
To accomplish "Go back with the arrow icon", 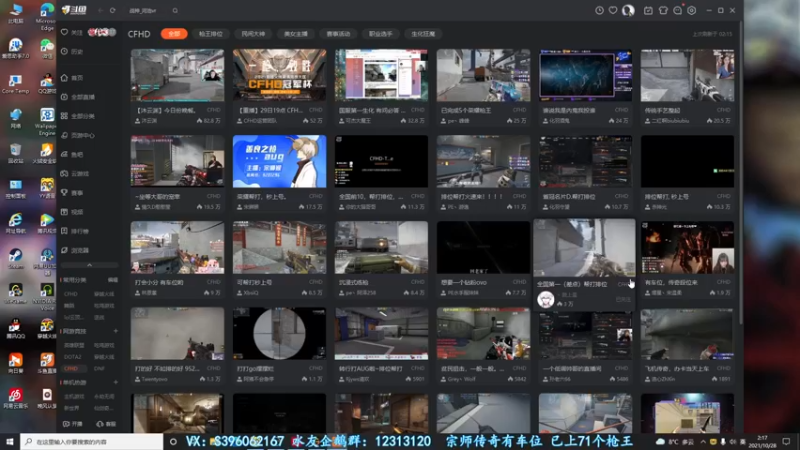I will 101,10.
